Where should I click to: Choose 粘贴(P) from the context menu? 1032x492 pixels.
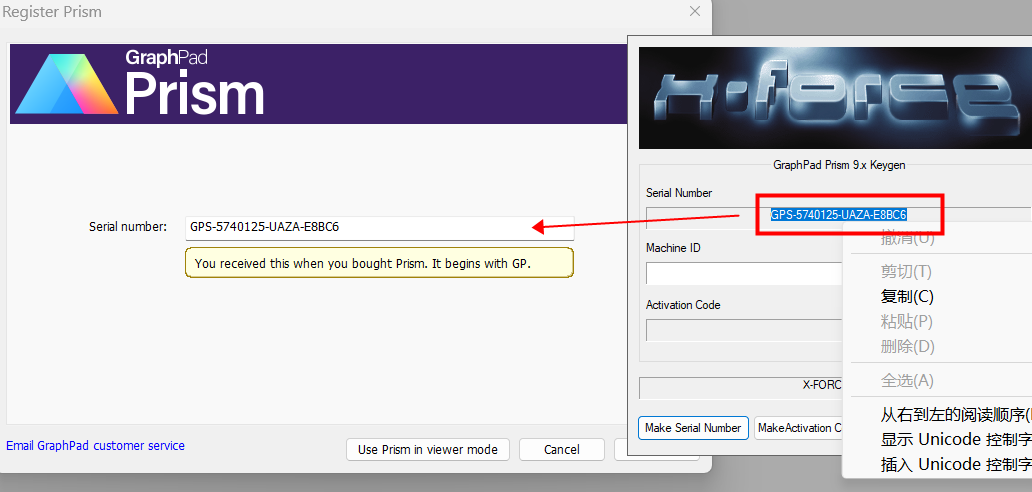coord(906,322)
